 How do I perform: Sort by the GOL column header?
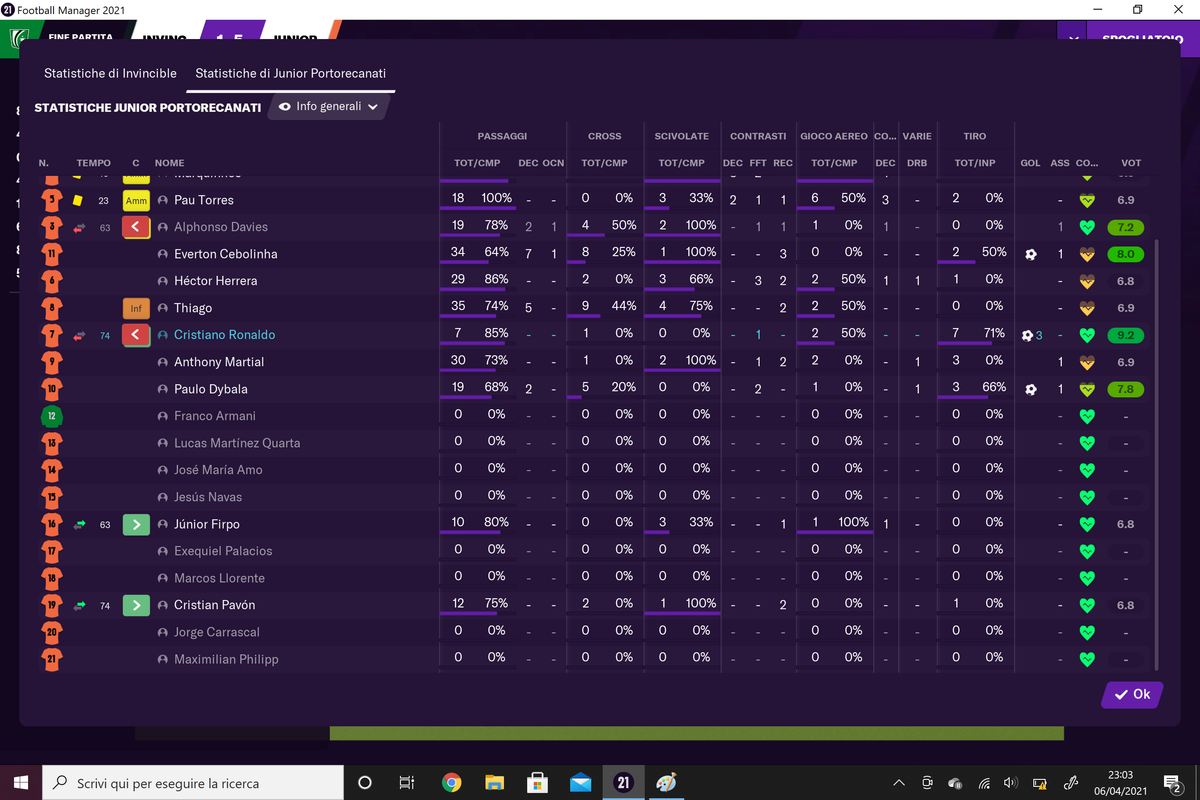point(1030,163)
